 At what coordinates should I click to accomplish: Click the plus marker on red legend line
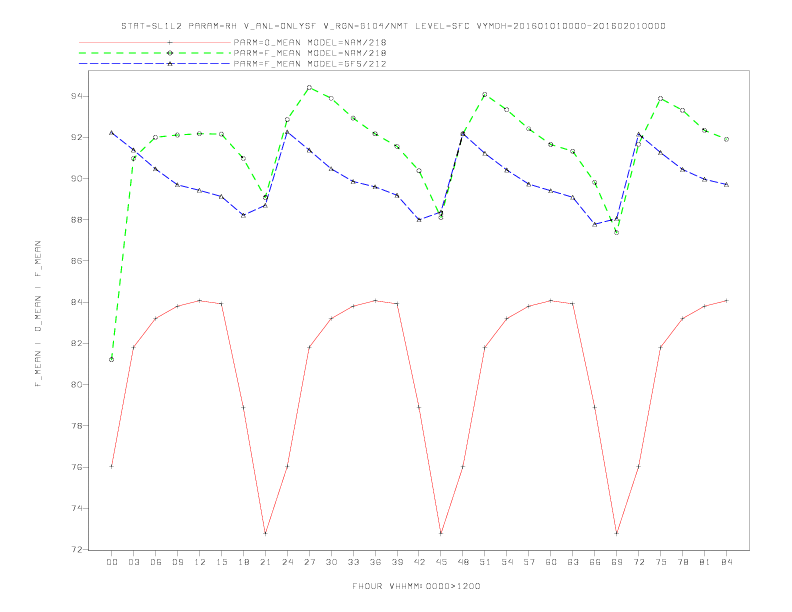click(x=170, y=42)
